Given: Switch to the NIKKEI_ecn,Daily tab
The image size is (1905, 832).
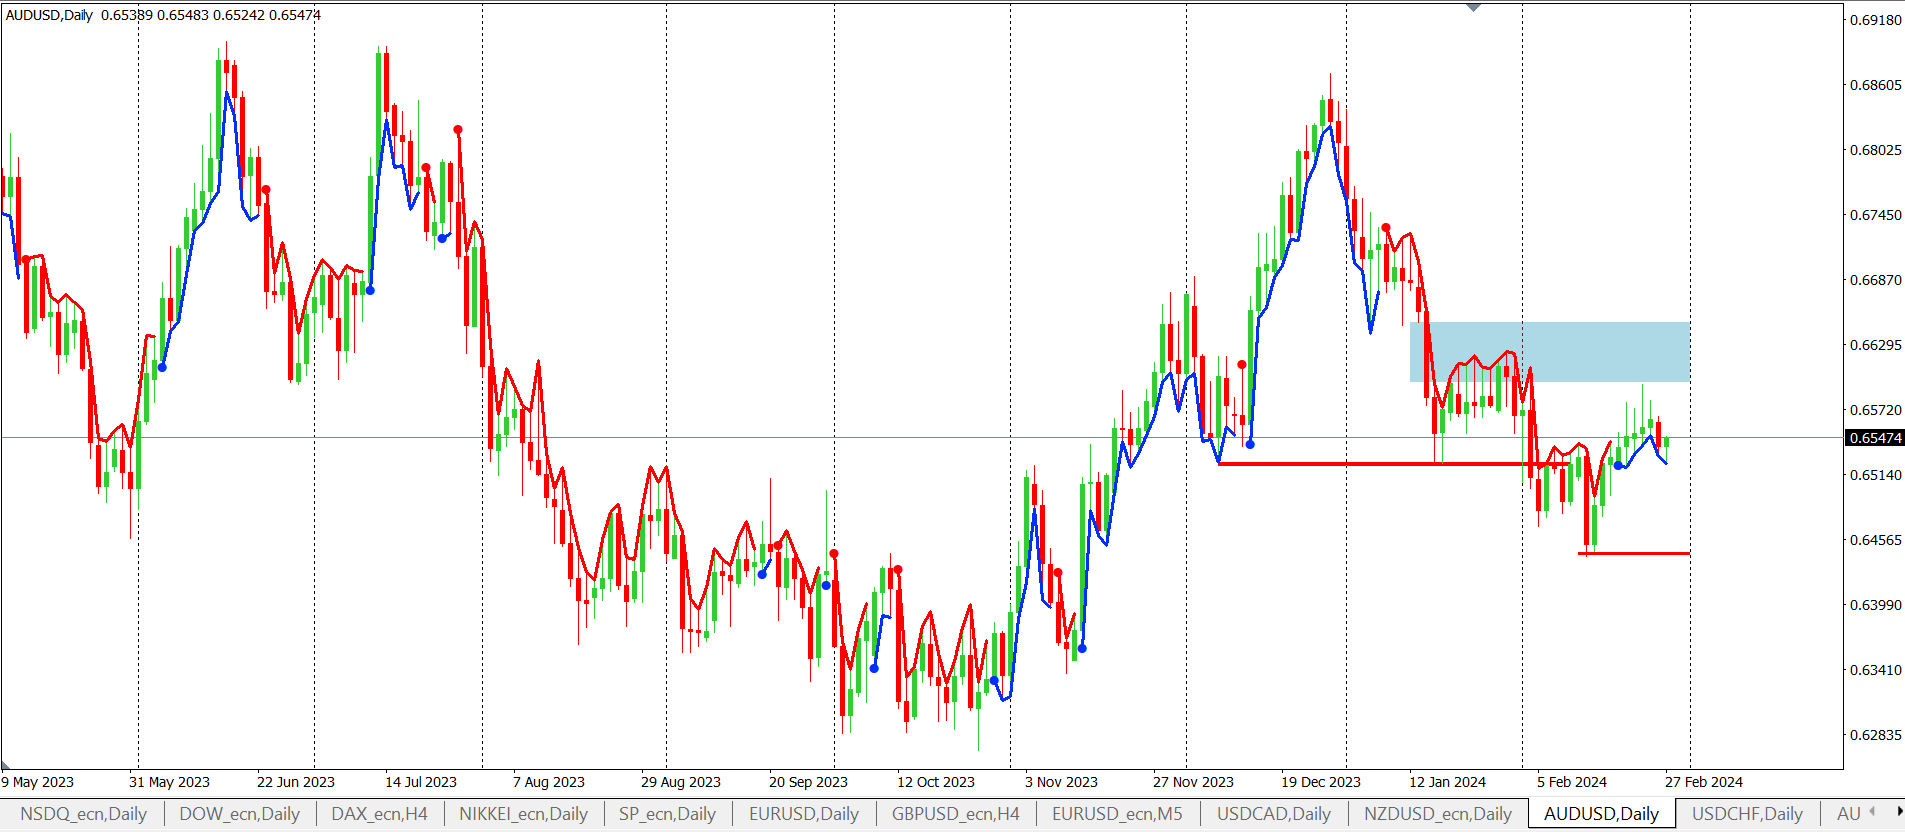Looking at the screenshot, I should tap(523, 814).
